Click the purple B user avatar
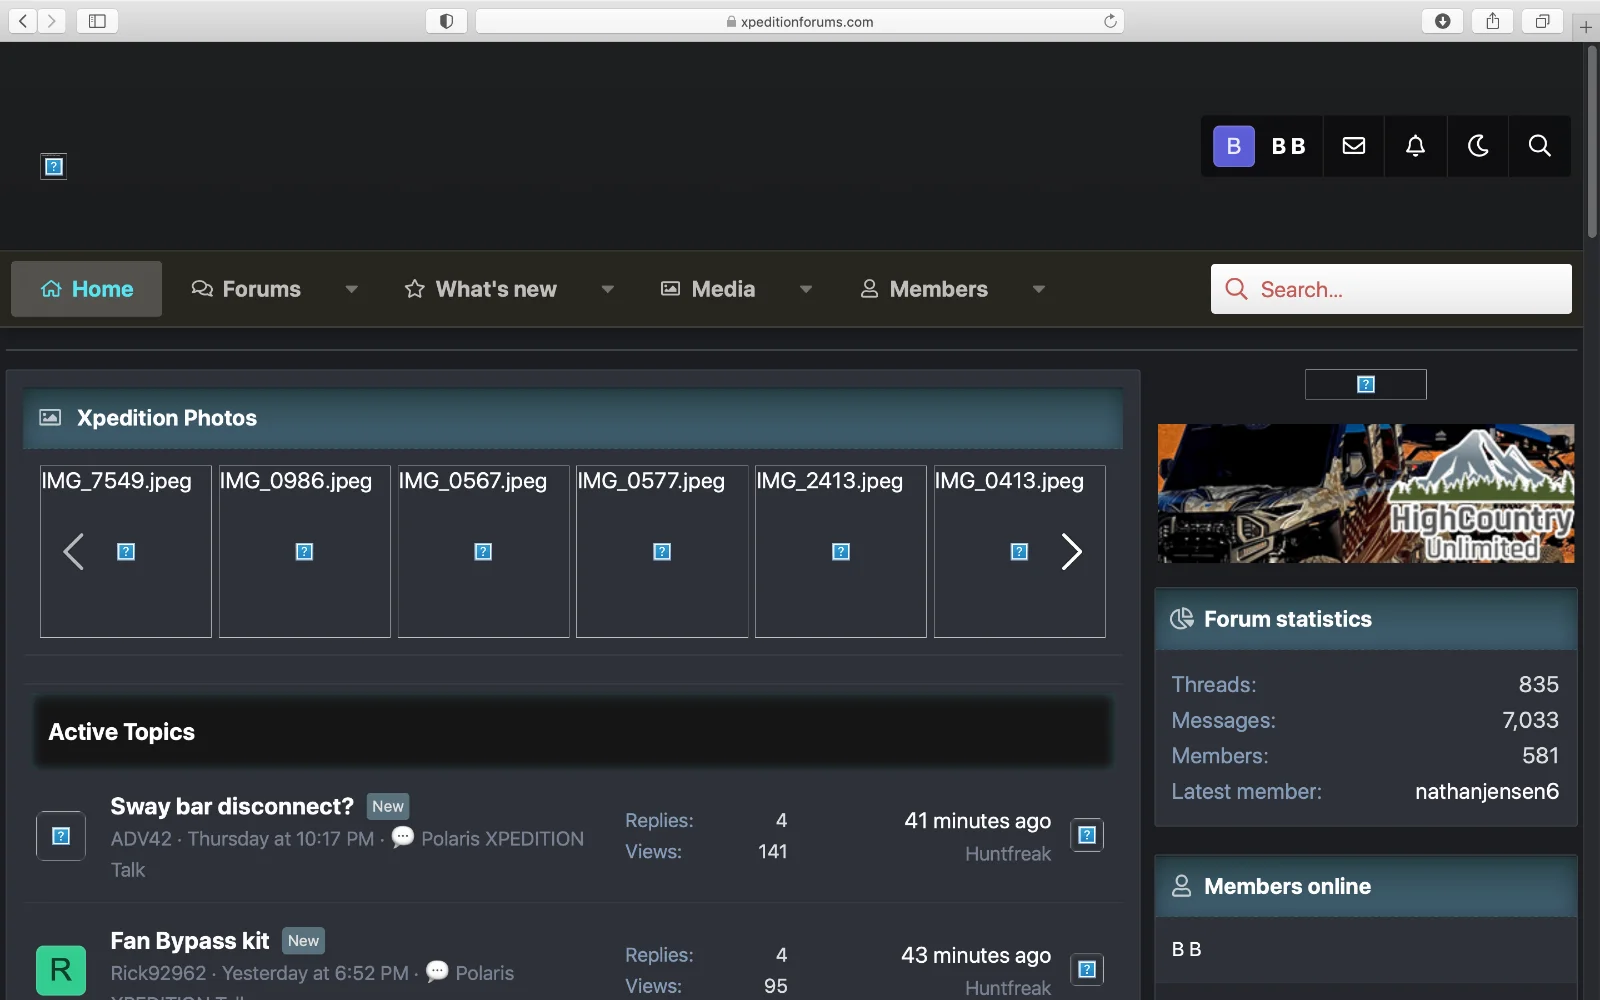 (x=1233, y=146)
